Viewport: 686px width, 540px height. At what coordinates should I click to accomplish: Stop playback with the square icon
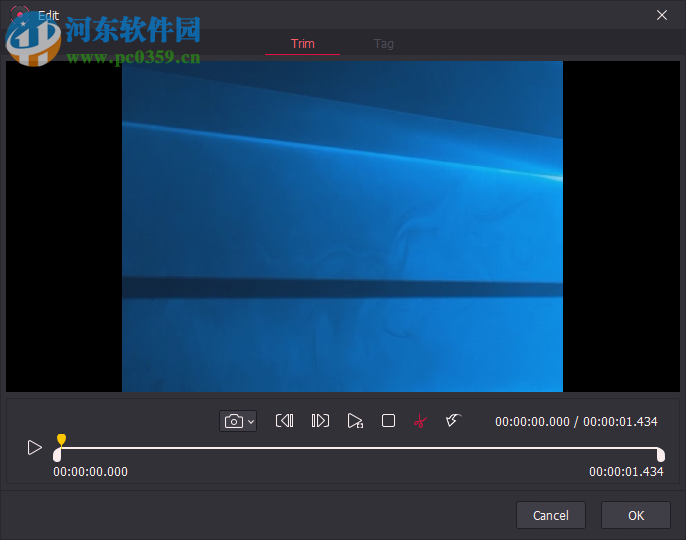point(388,421)
